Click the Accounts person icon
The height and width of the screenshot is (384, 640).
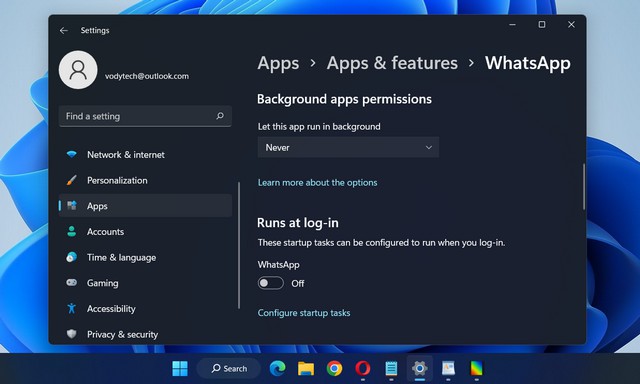point(71,231)
